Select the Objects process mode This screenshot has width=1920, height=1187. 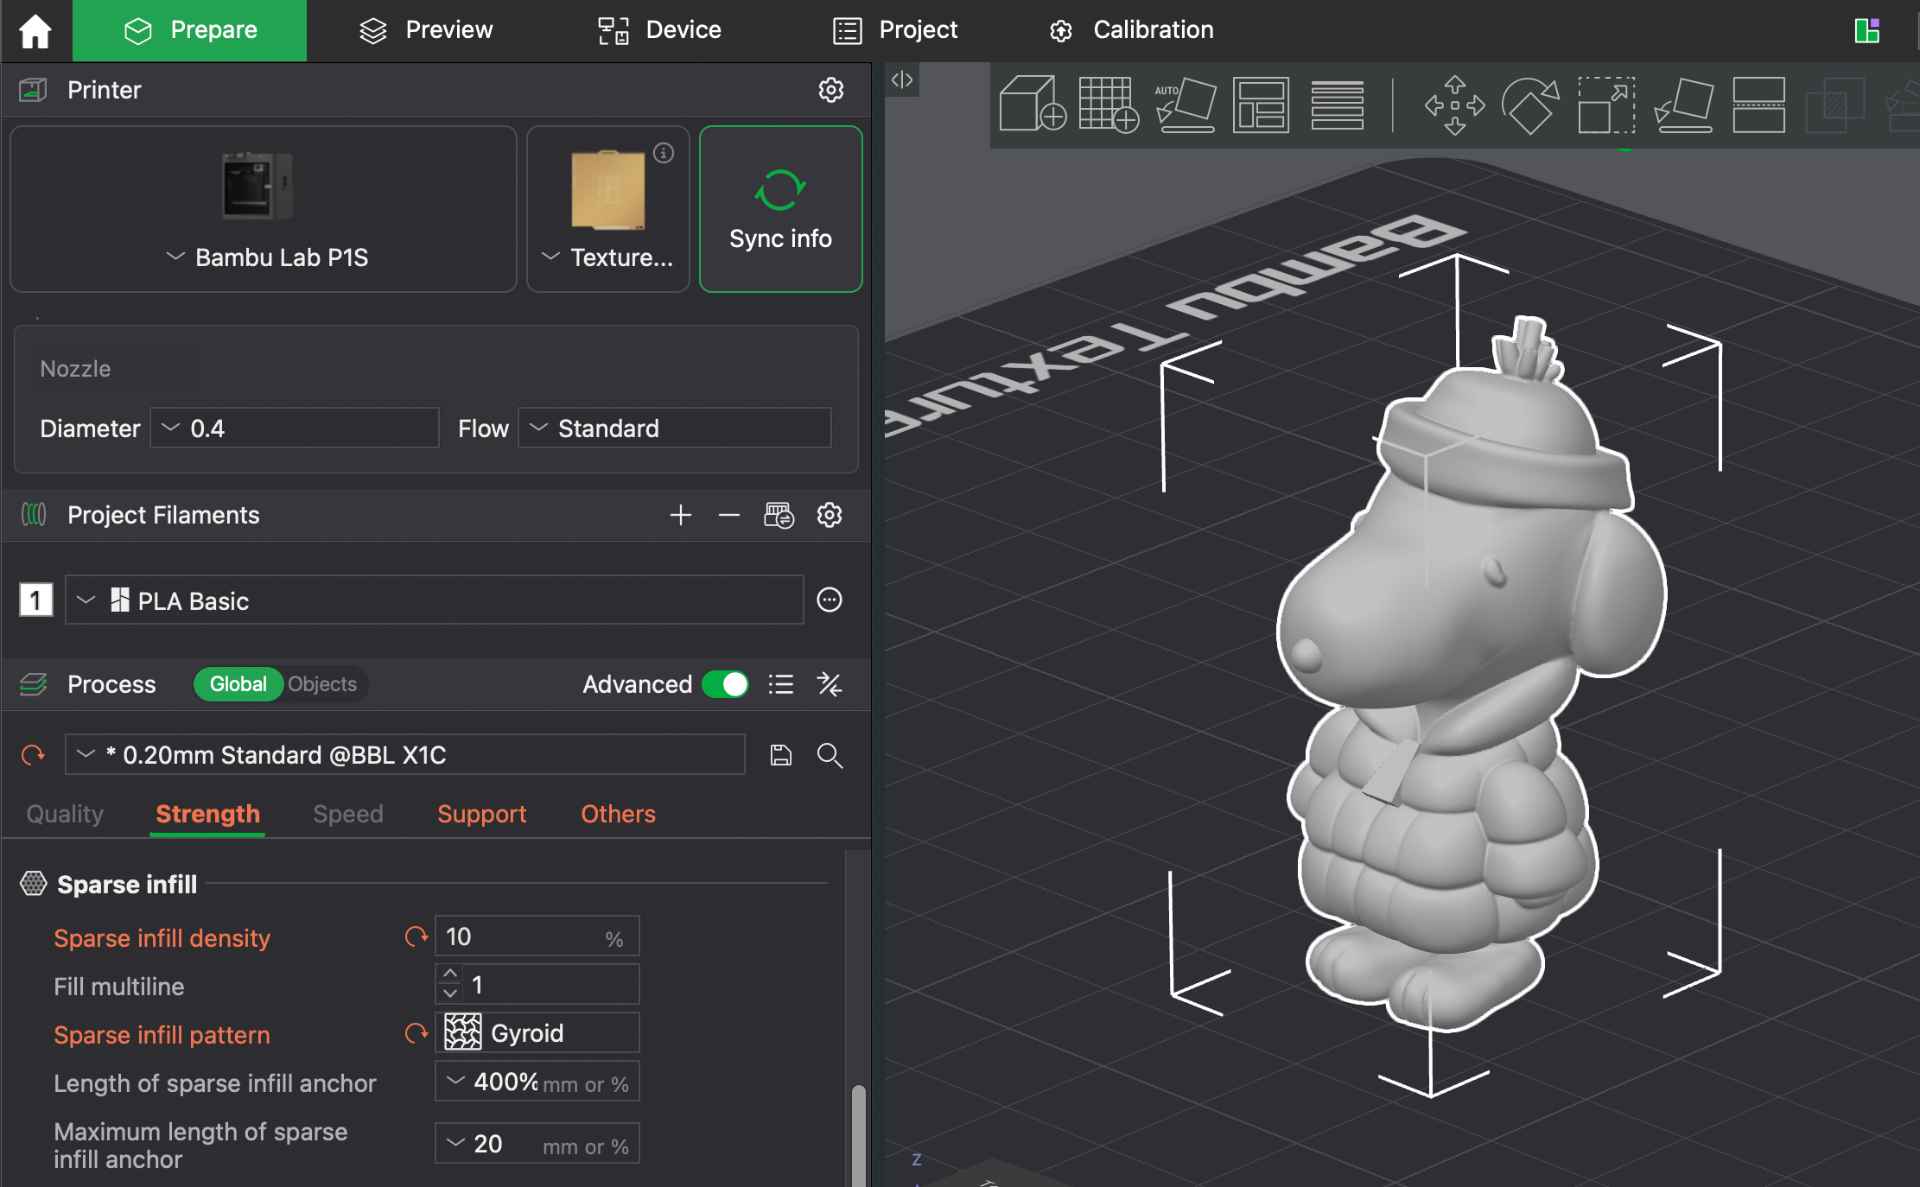click(x=322, y=684)
